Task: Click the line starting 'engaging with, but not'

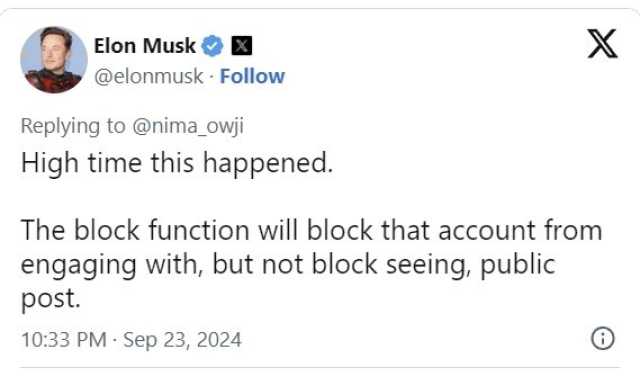Action: coord(288,265)
